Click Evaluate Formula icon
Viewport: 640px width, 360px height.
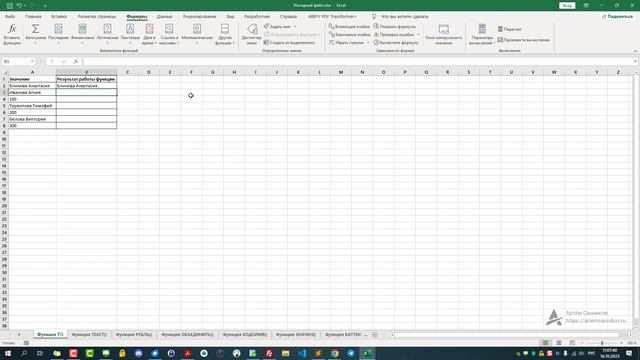point(376,42)
